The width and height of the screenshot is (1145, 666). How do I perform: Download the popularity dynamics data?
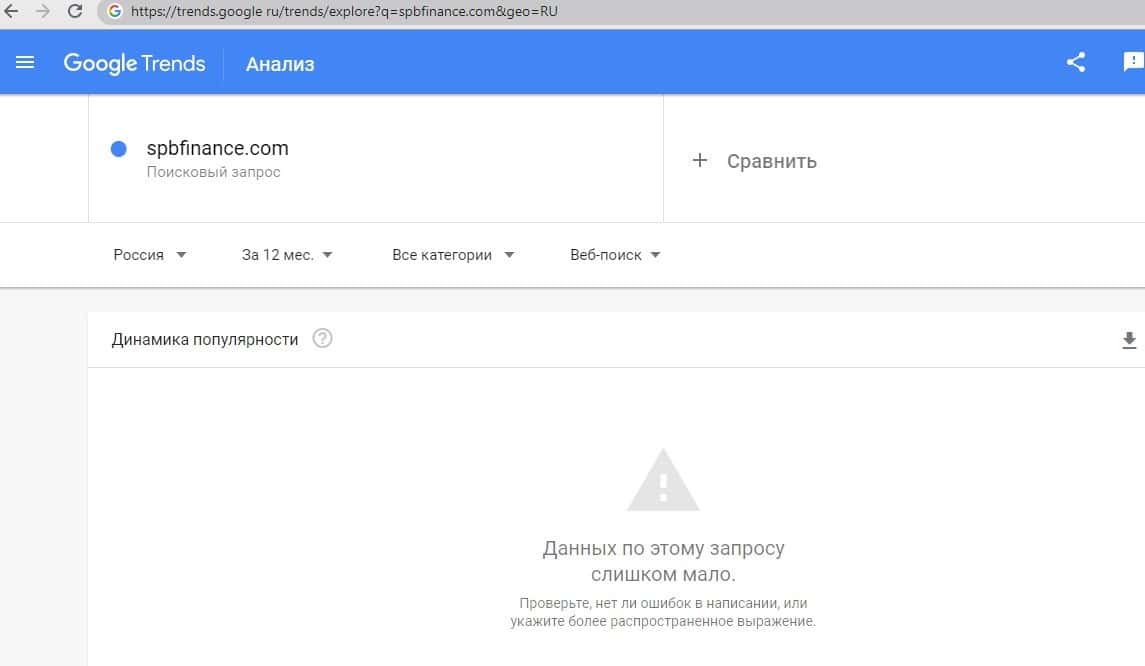pyautogui.click(x=1129, y=340)
